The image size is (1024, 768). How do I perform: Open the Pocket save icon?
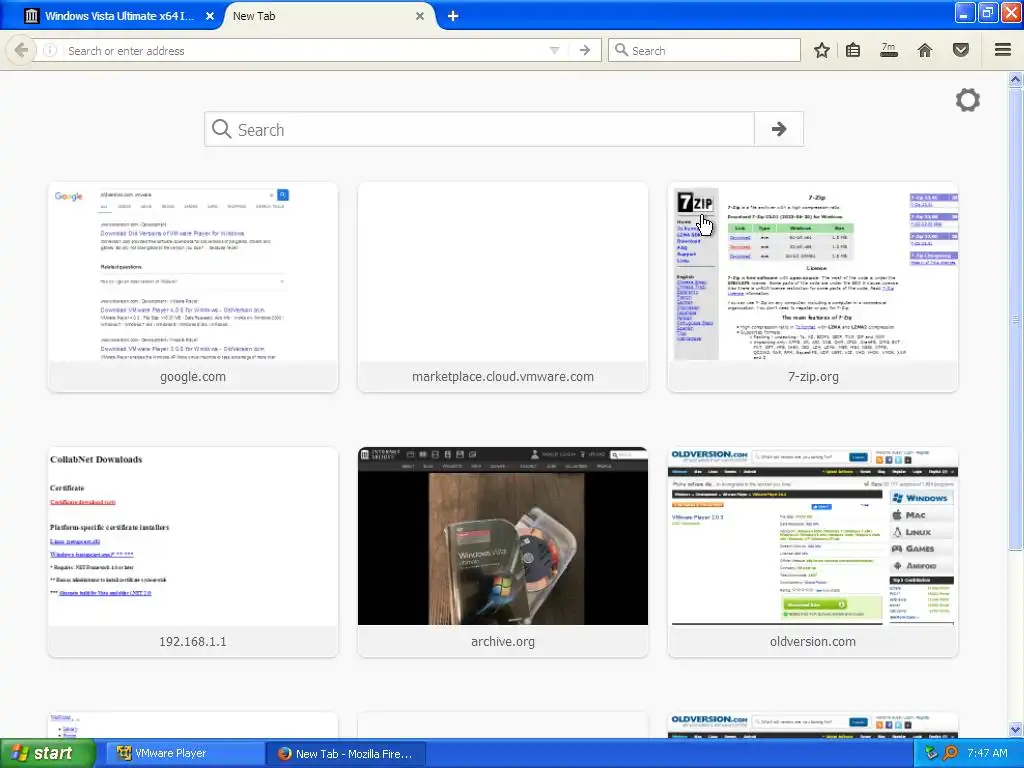[x=960, y=50]
